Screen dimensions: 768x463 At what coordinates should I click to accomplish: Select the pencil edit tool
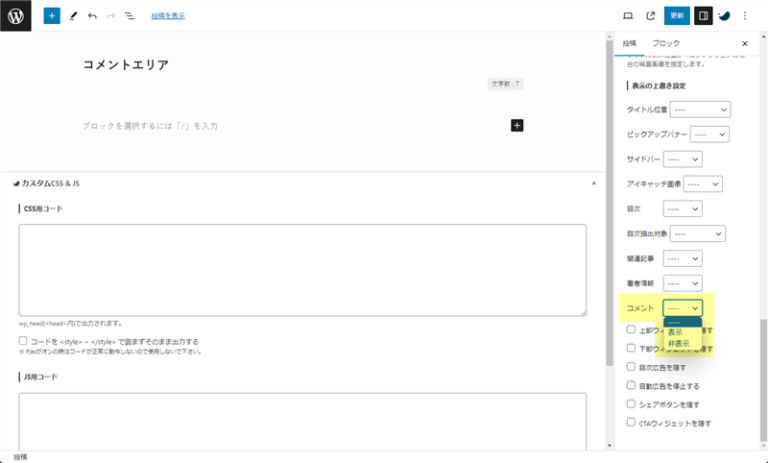pos(73,16)
